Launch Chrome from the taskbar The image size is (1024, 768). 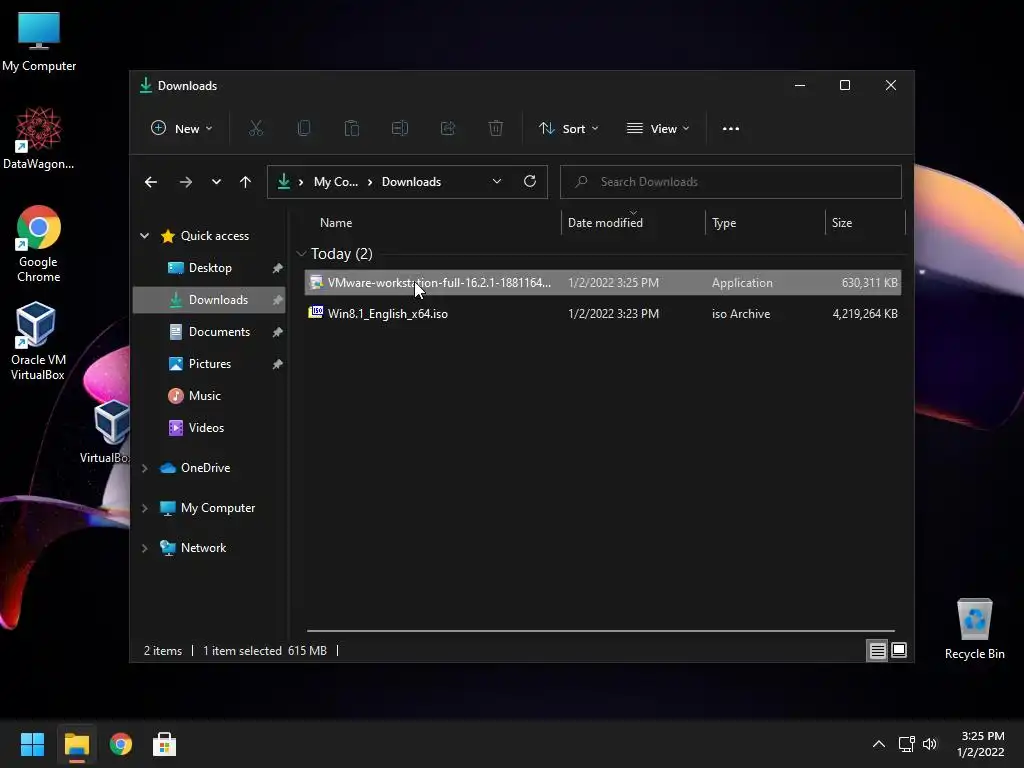[x=121, y=744]
